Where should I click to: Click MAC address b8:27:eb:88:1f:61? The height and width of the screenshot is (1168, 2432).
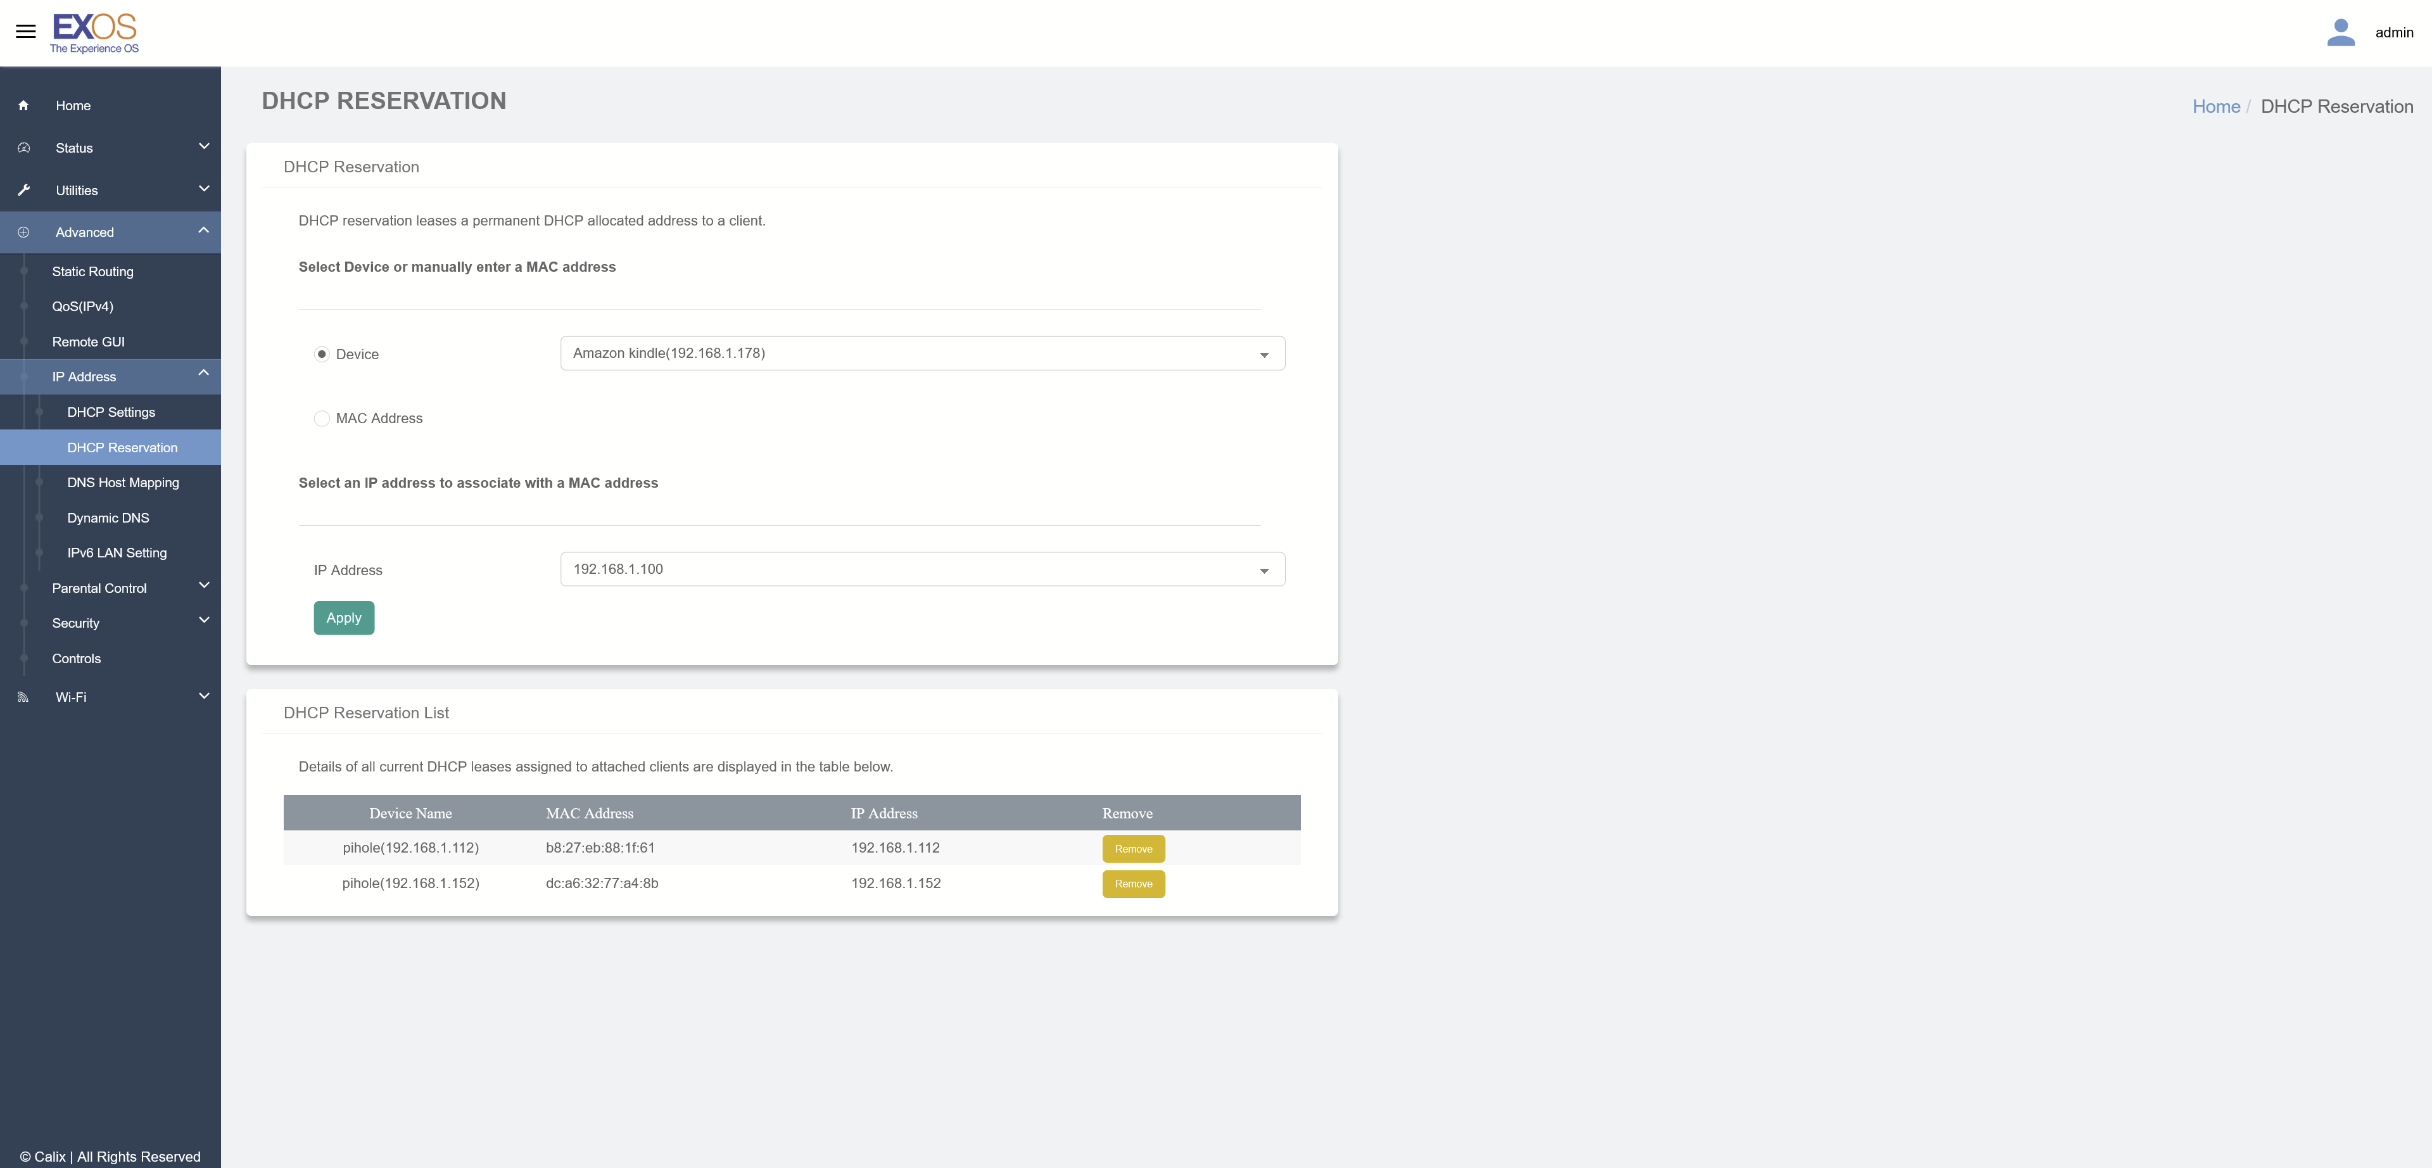point(600,848)
